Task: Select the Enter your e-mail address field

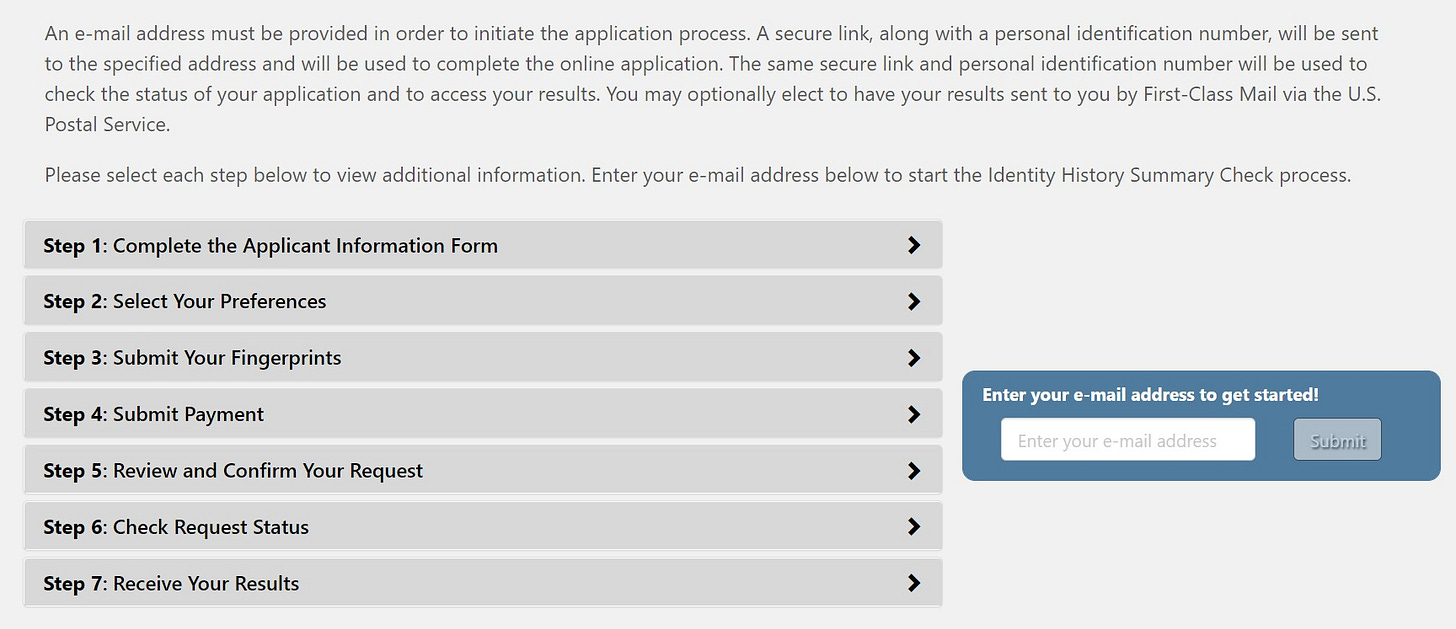Action: click(x=1127, y=439)
